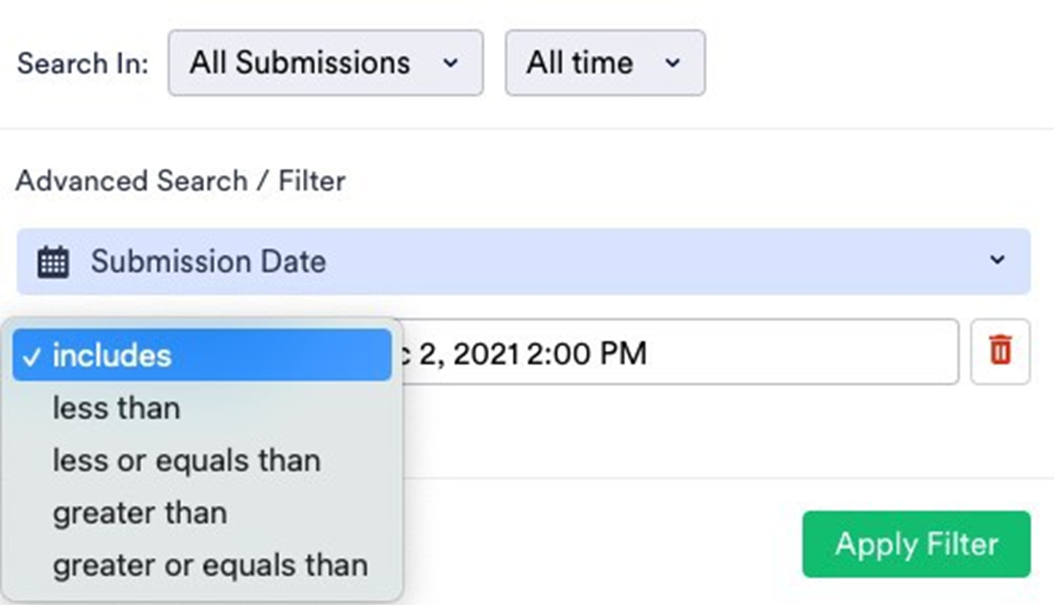Choose the less than operator
The width and height of the screenshot is (1054, 605).
[116, 408]
